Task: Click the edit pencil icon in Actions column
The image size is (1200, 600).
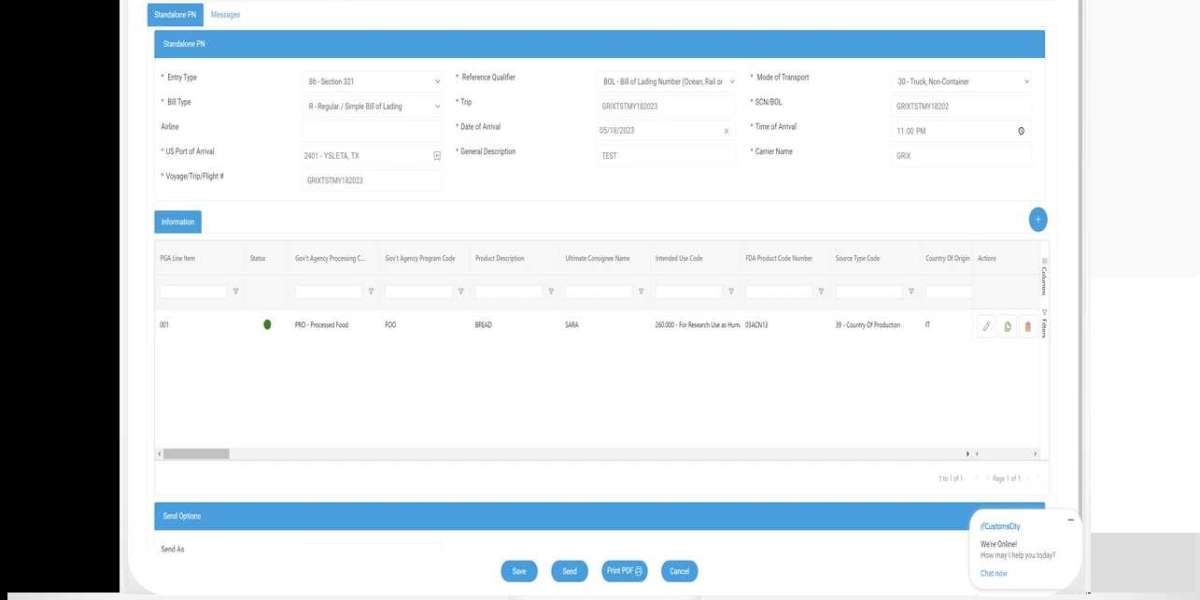Action: point(986,325)
